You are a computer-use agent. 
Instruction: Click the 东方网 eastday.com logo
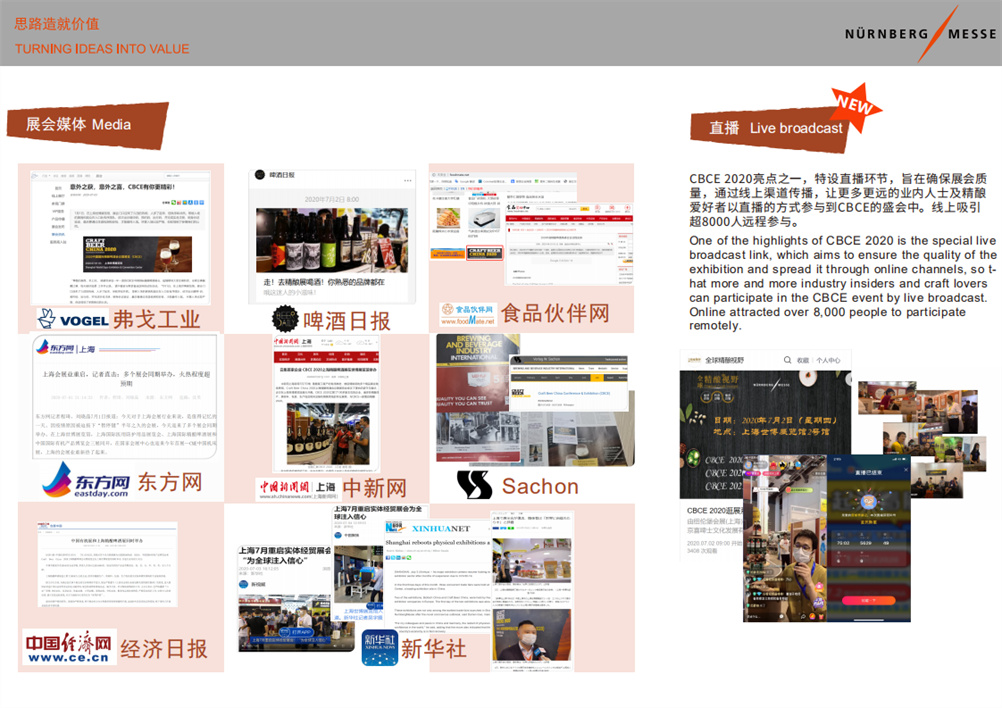[x=86, y=481]
